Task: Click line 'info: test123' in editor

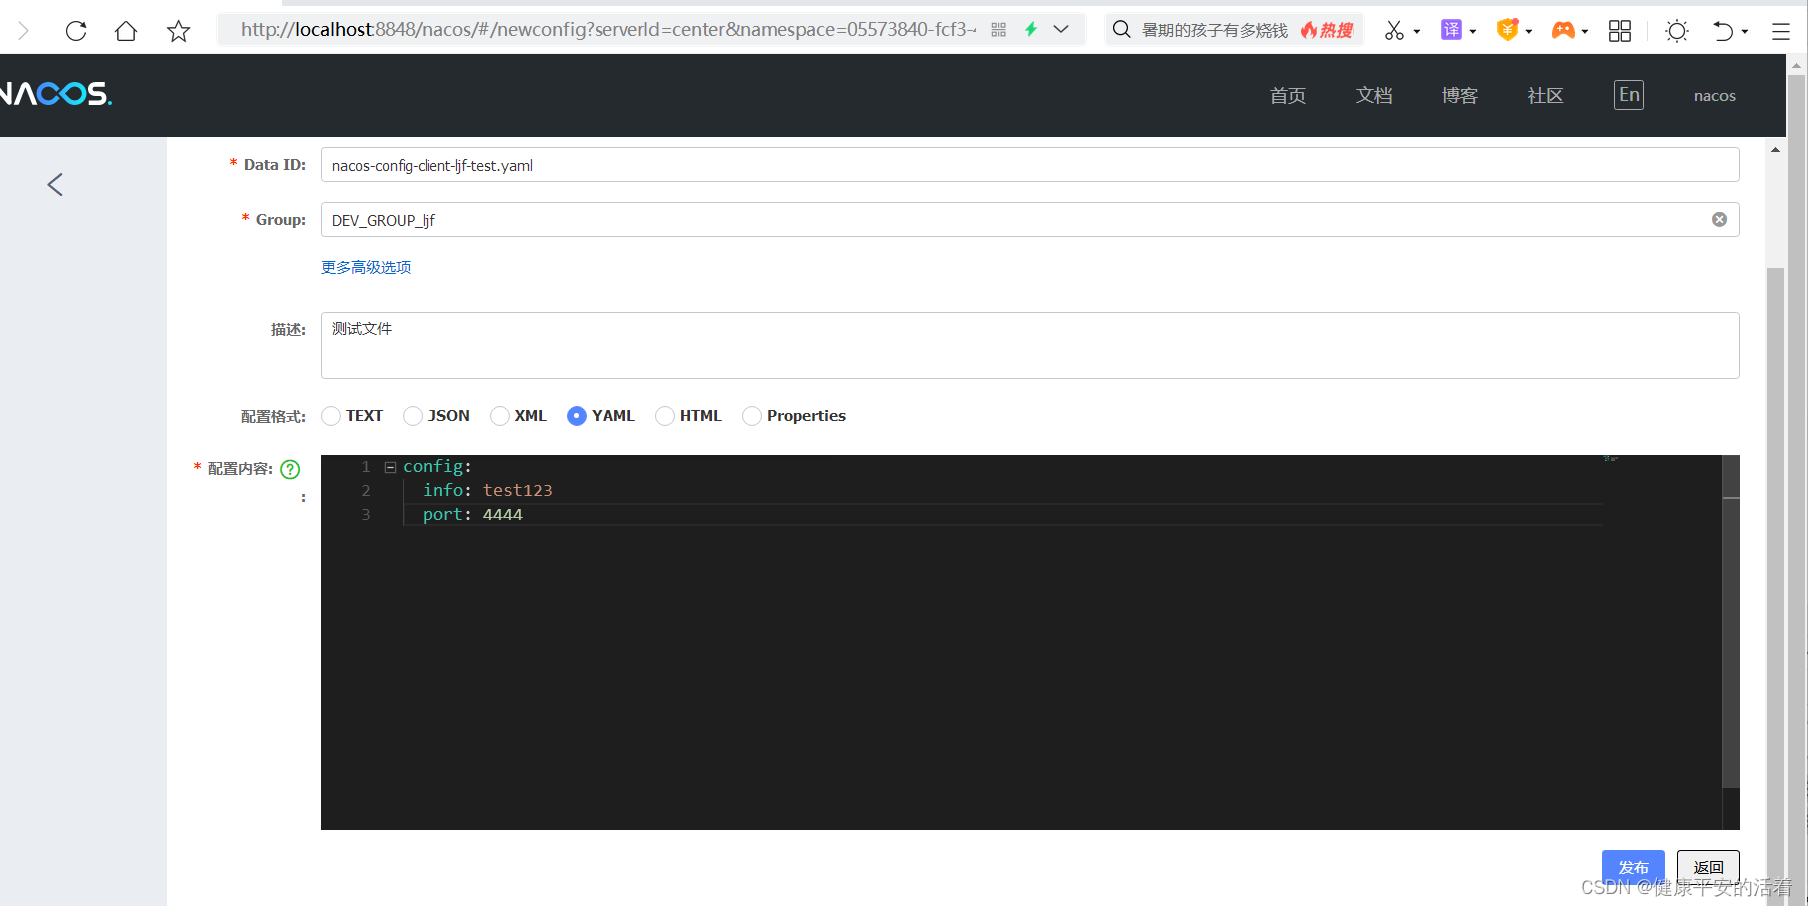Action: tap(487, 490)
